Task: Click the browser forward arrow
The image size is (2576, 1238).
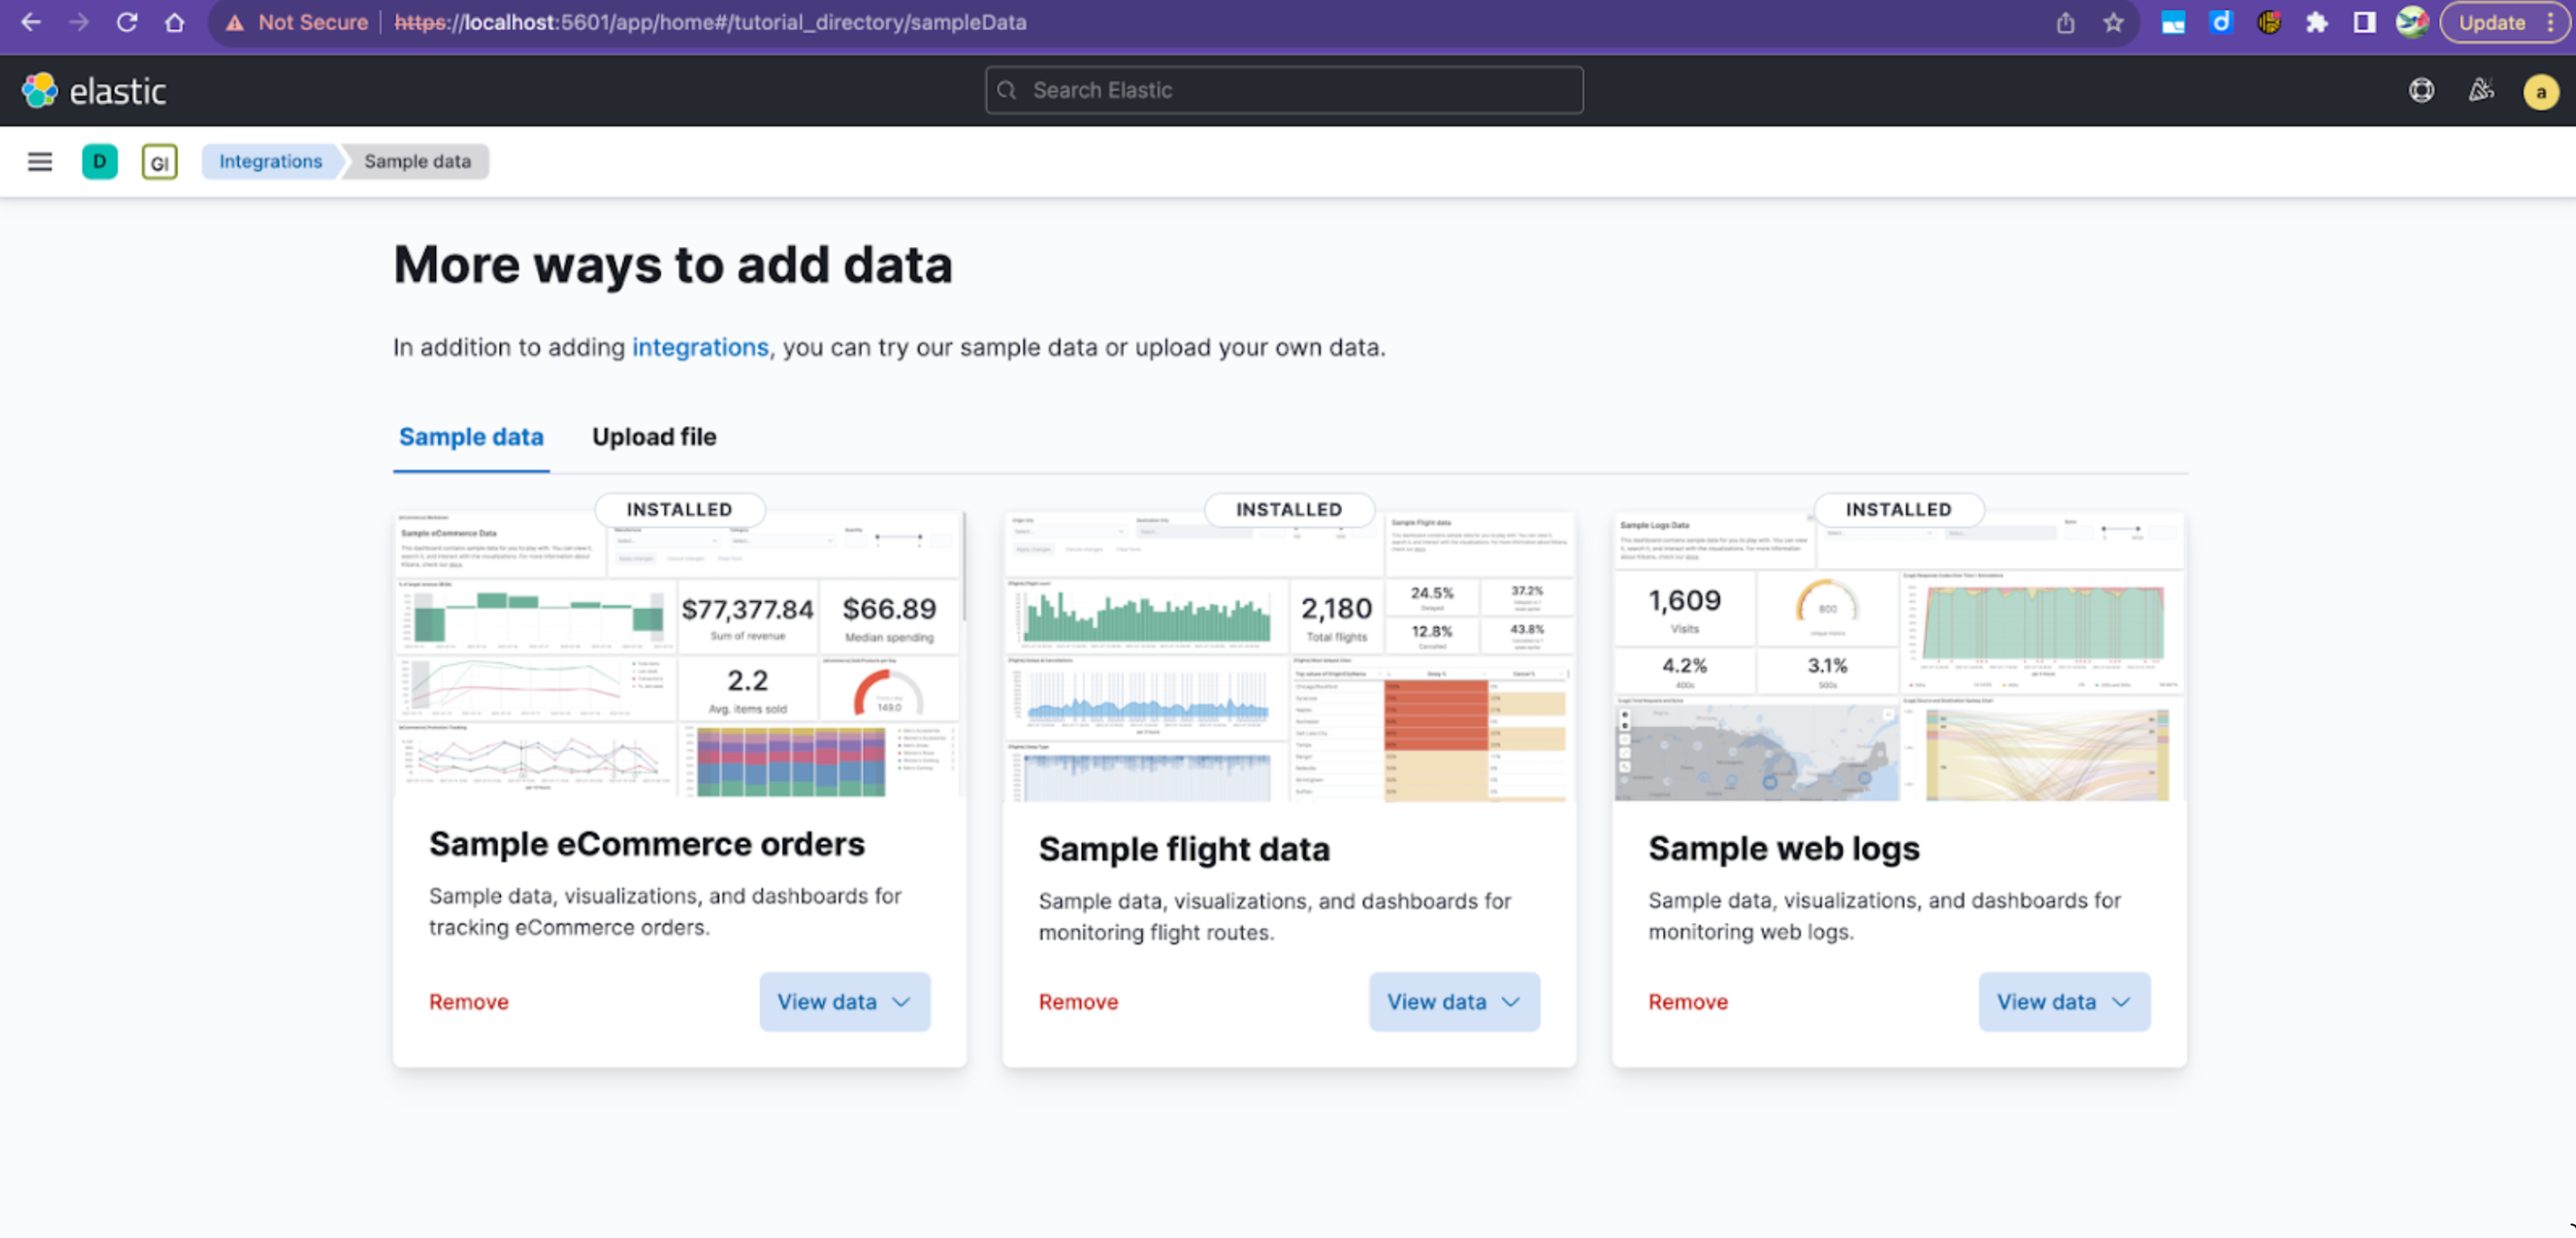Action: click(x=79, y=22)
